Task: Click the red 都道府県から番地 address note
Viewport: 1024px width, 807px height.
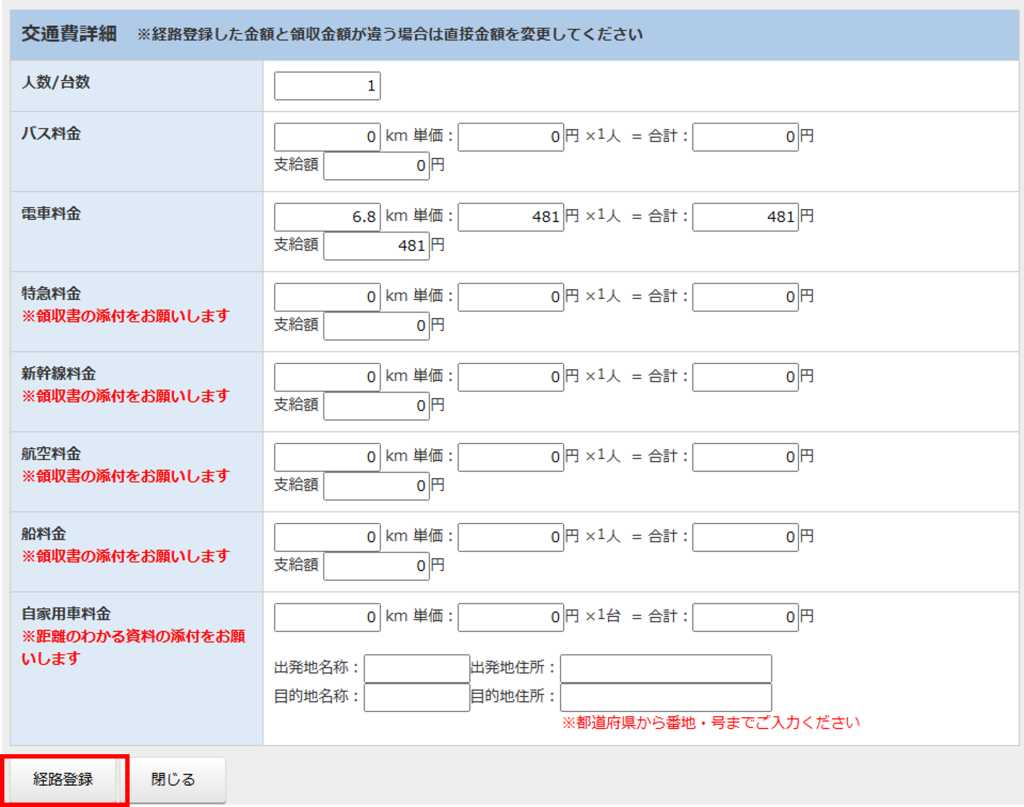Action: coord(711,723)
